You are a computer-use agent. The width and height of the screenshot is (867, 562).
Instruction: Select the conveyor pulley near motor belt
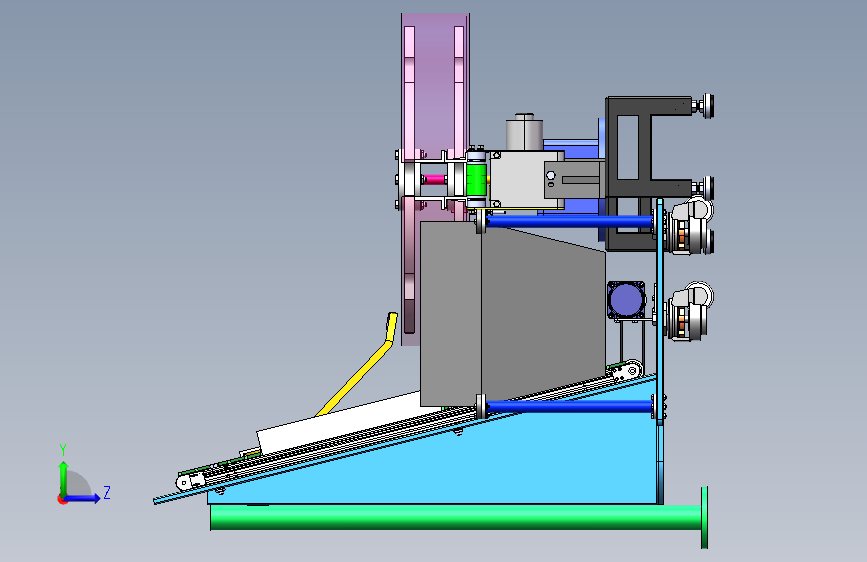tap(631, 370)
